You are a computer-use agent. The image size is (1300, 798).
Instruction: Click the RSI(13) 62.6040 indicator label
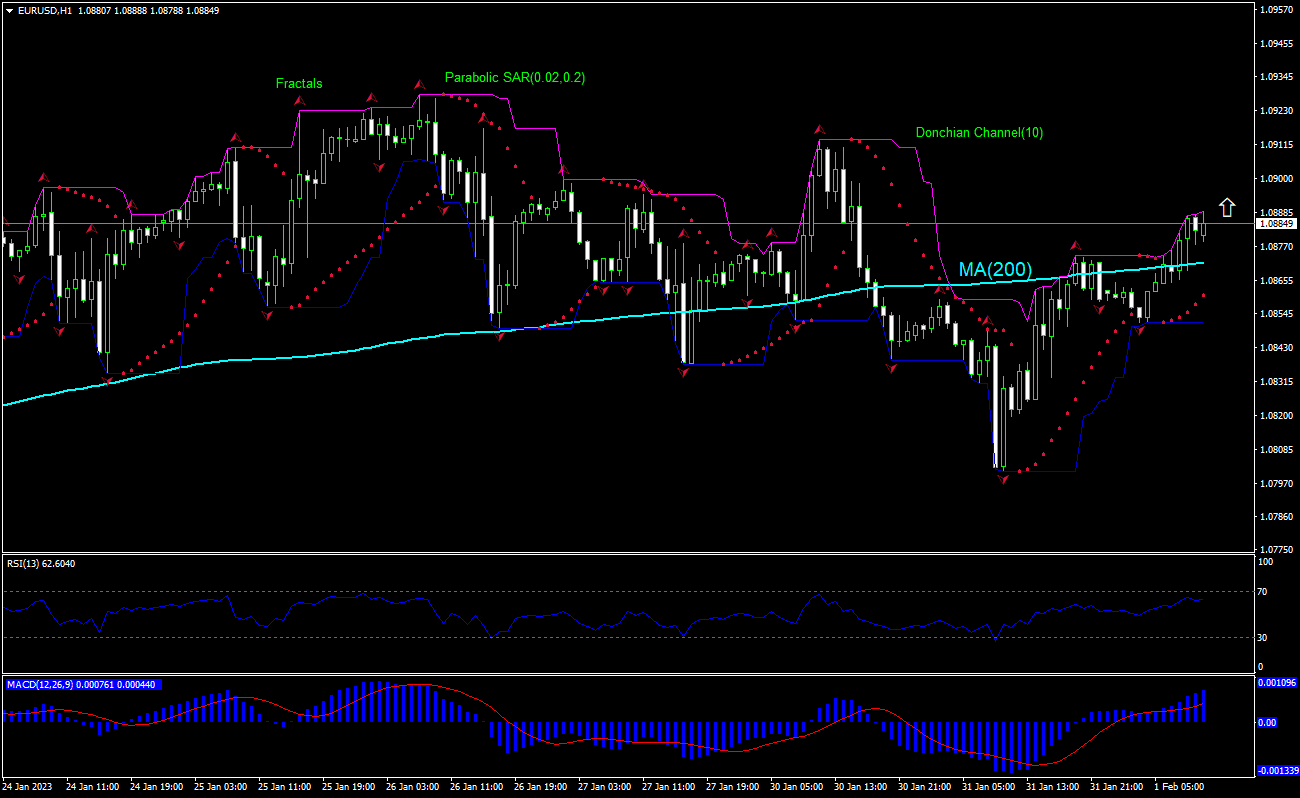pyautogui.click(x=41, y=563)
